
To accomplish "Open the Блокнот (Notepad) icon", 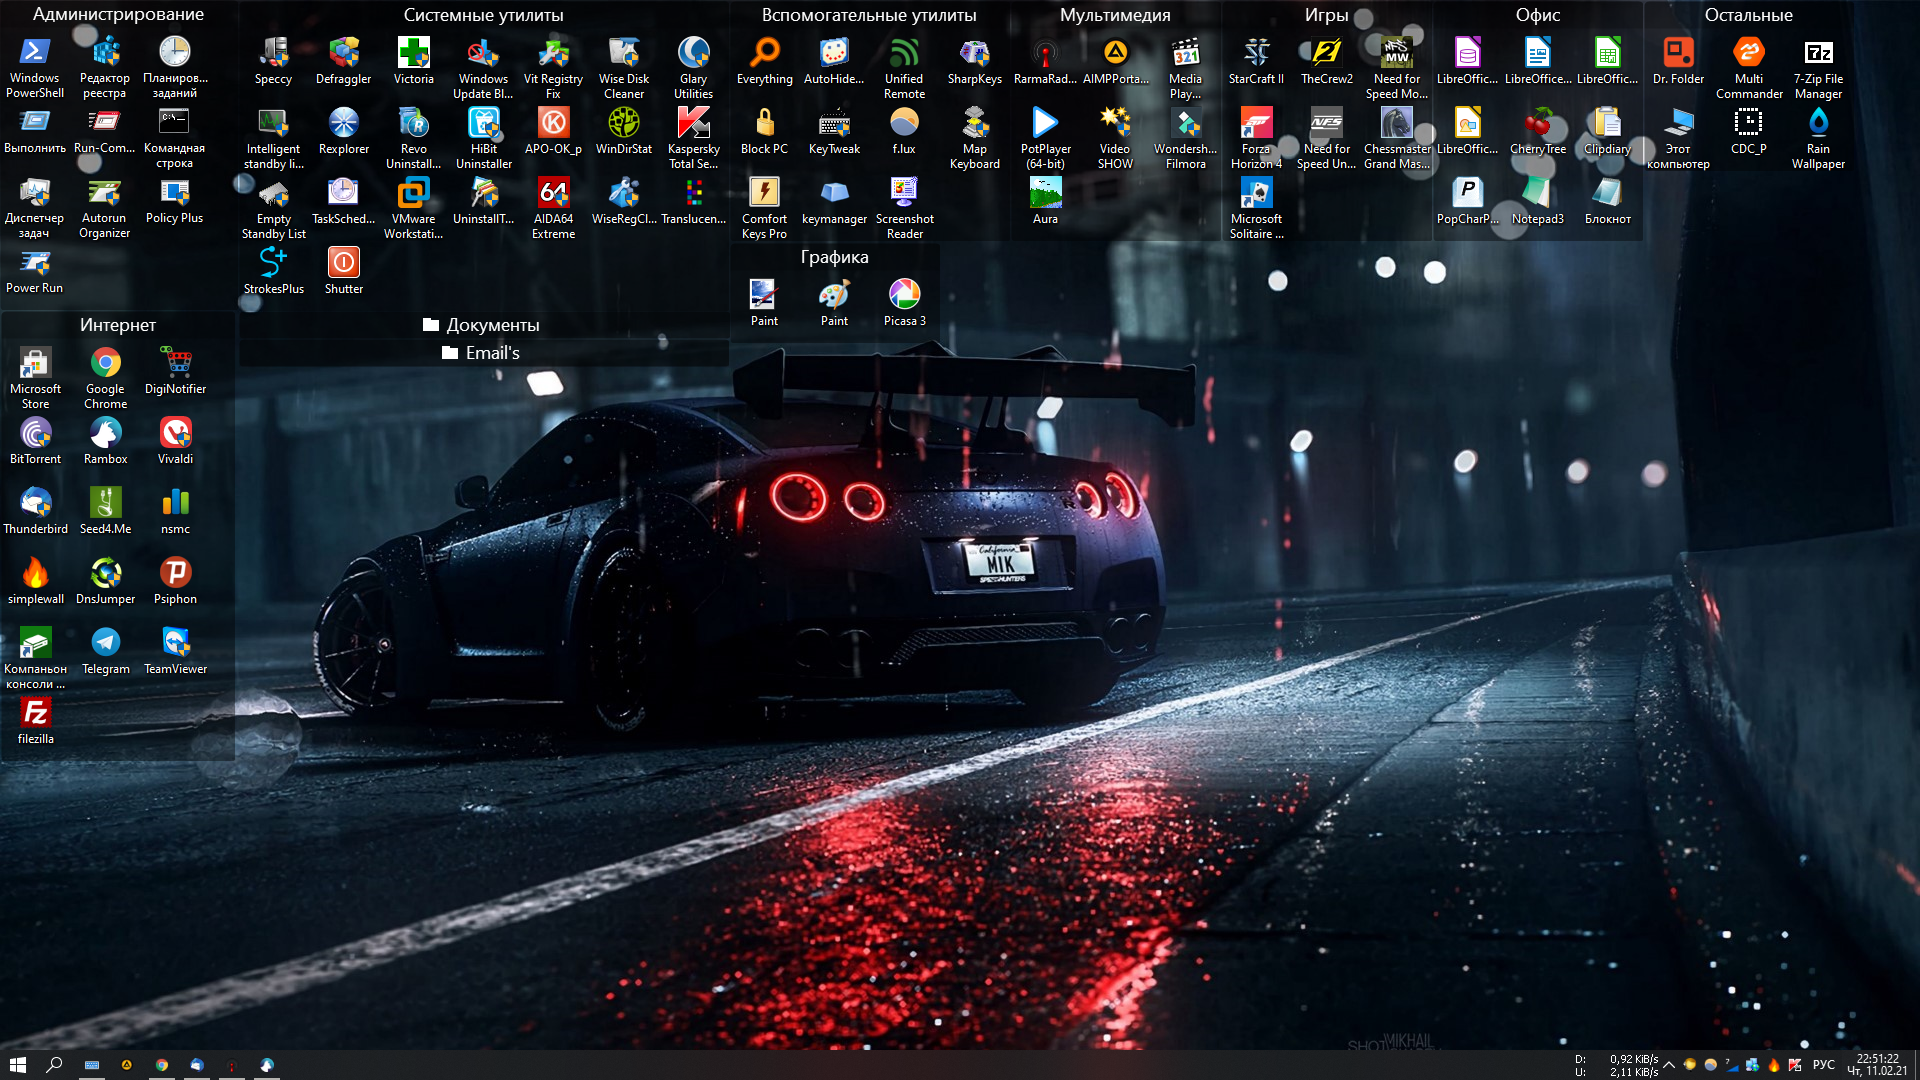I will [x=1608, y=201].
